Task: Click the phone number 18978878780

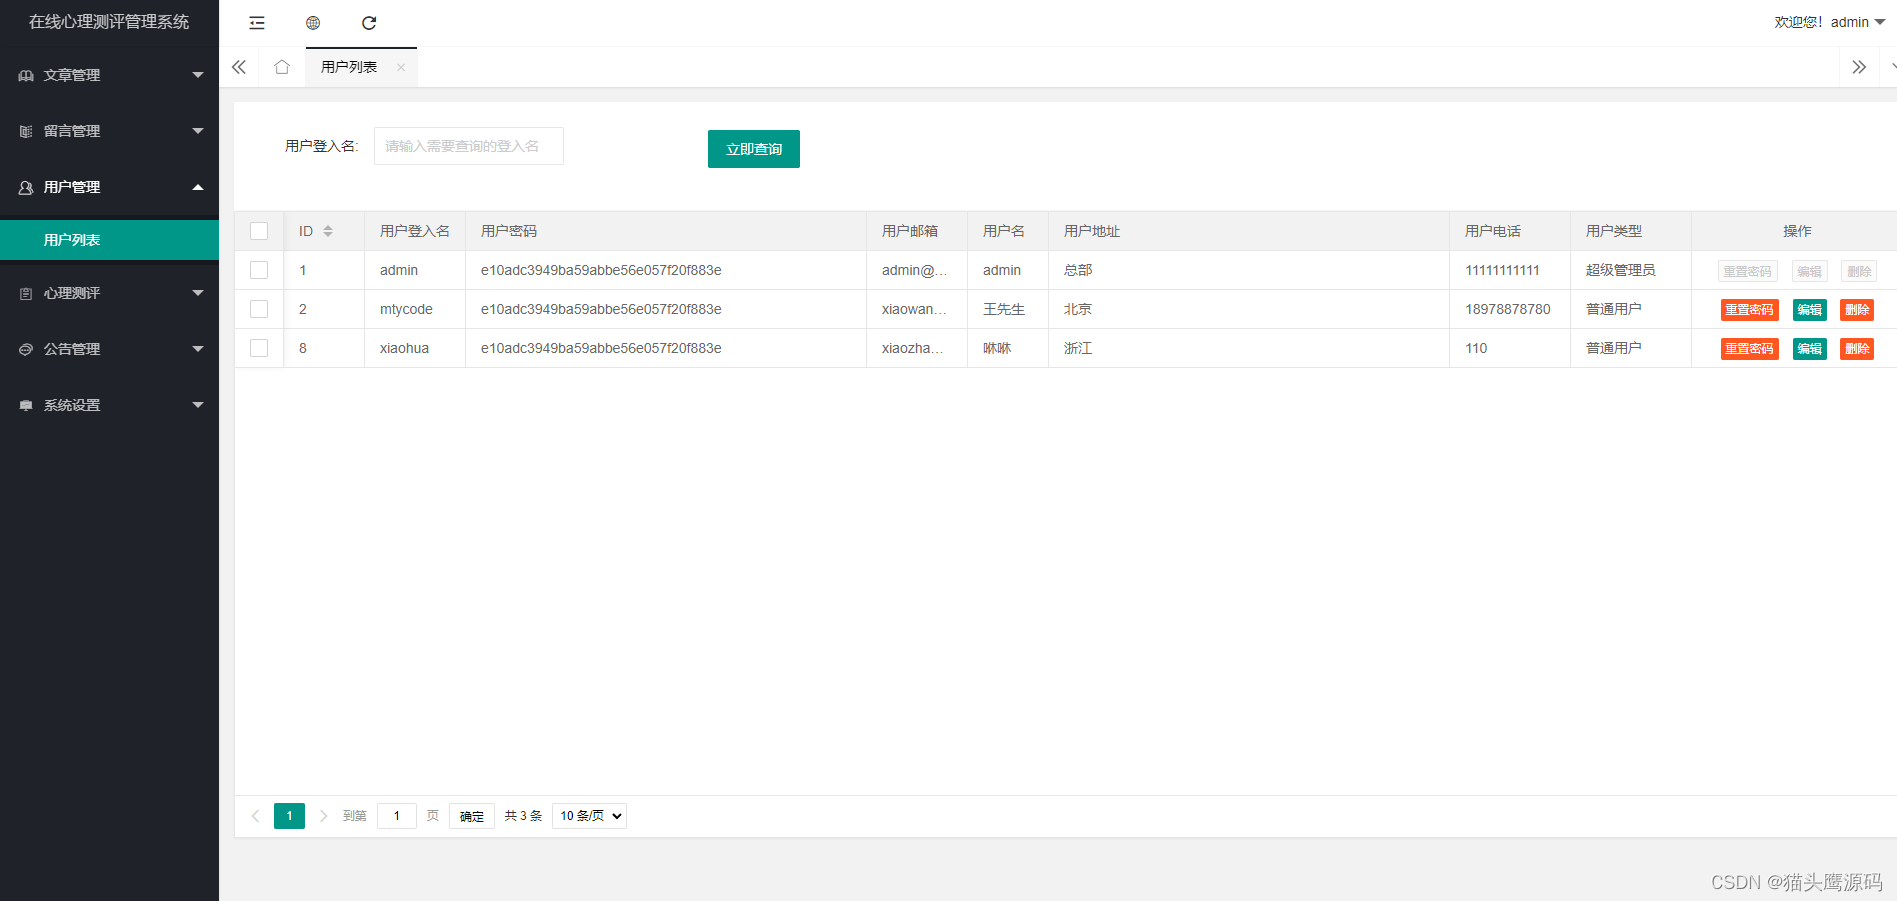Action: pyautogui.click(x=1508, y=309)
